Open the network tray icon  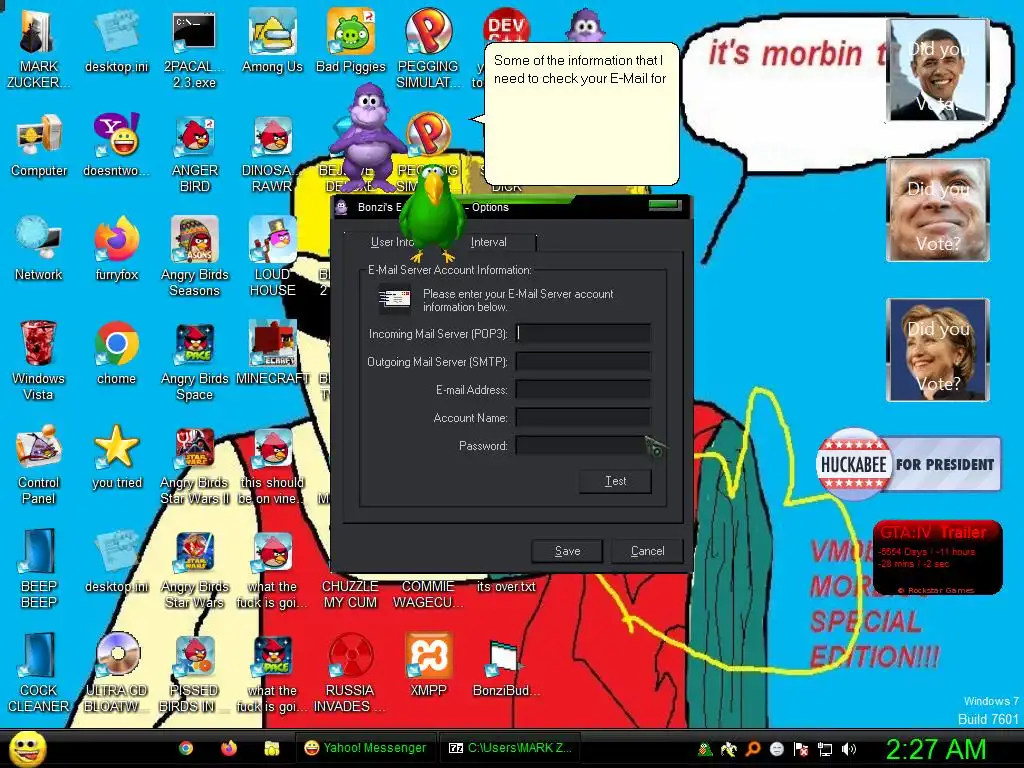[x=825, y=749]
